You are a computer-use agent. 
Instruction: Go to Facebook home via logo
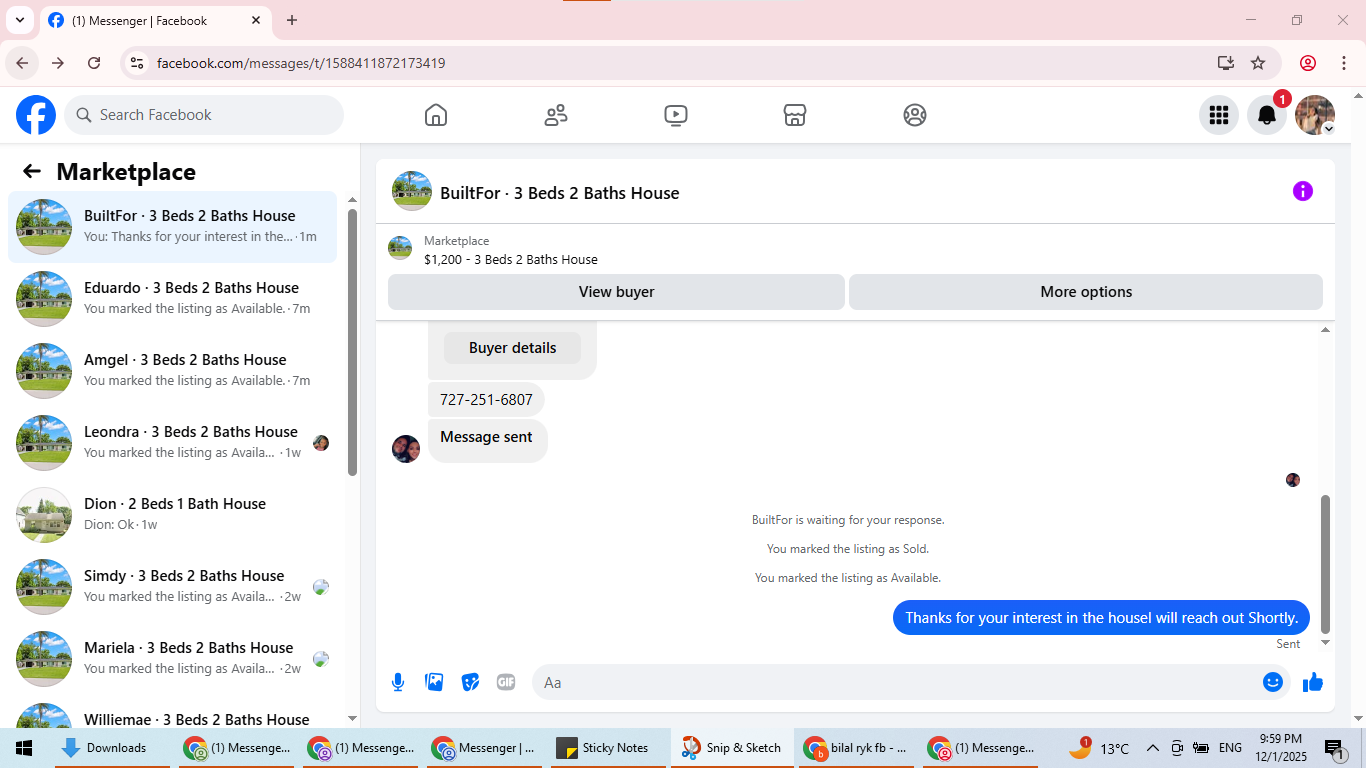tap(36, 115)
